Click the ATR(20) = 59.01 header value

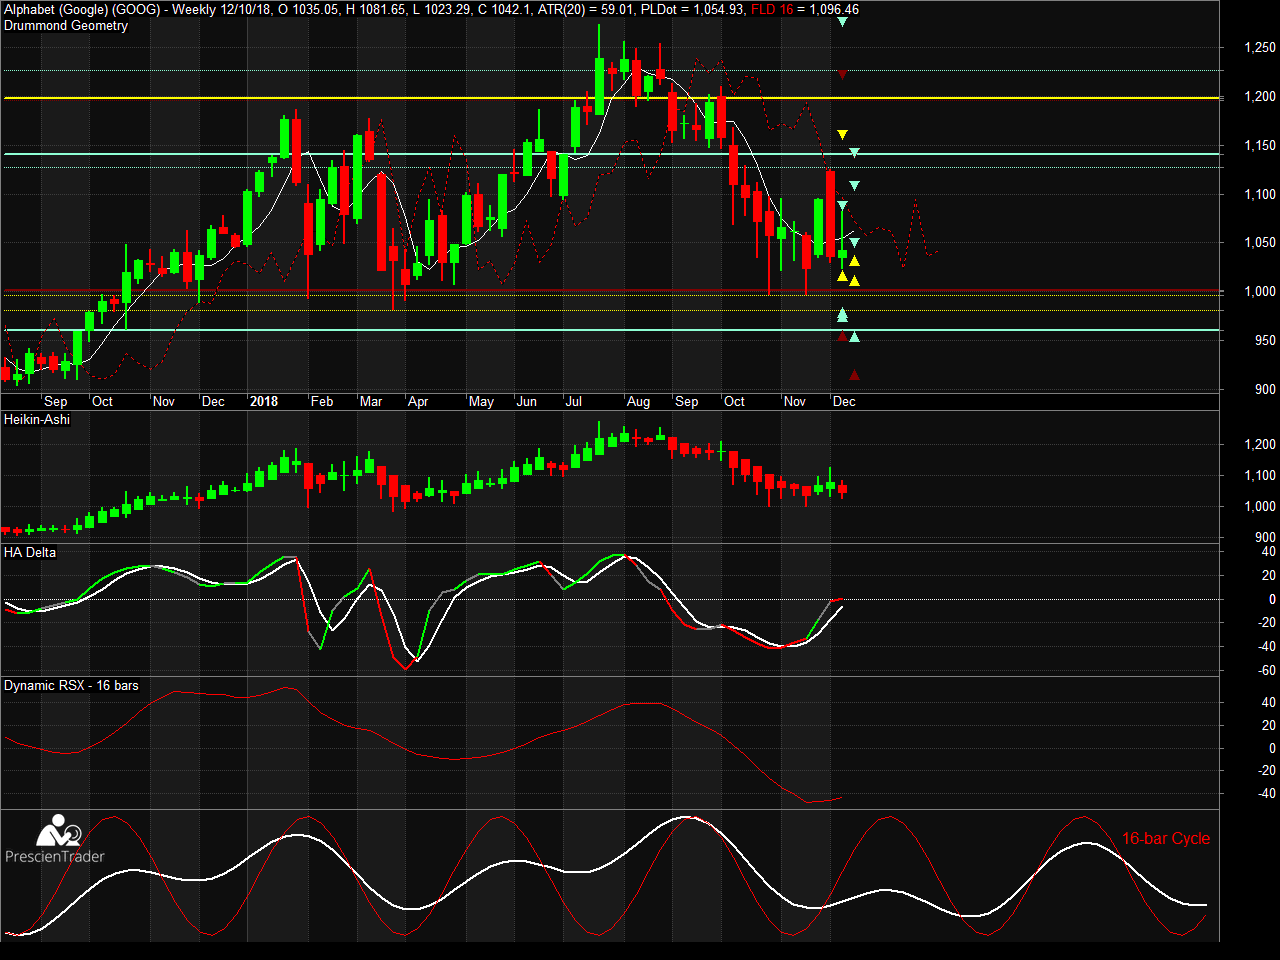[585, 9]
